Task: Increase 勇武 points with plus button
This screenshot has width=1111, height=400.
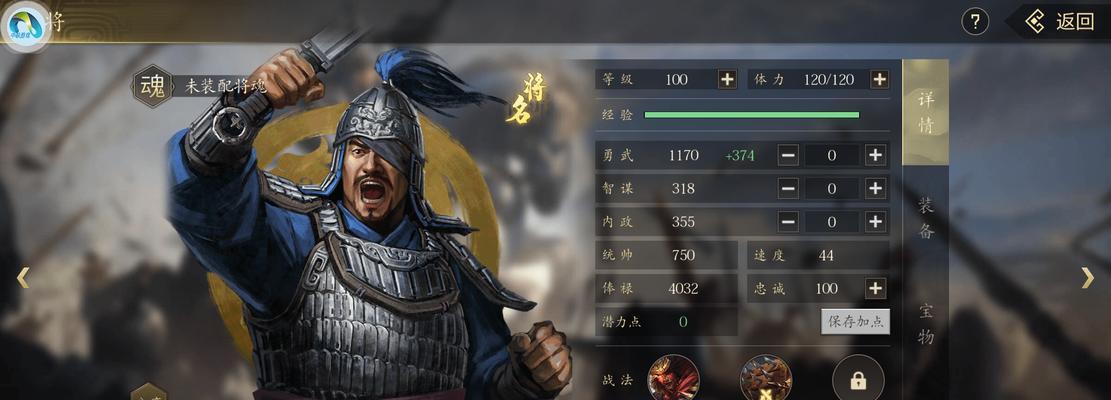Action: tap(876, 155)
